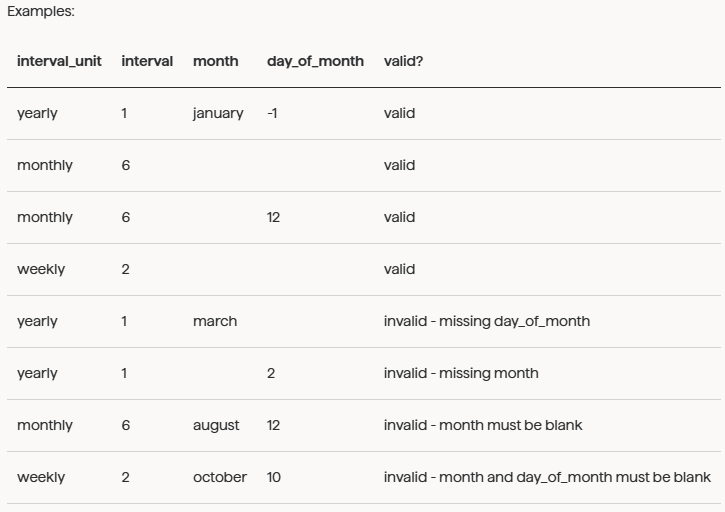Select "invalid - month must be blank" cell
Viewport: 725px width, 512px height.
pyautogui.click(x=482, y=425)
